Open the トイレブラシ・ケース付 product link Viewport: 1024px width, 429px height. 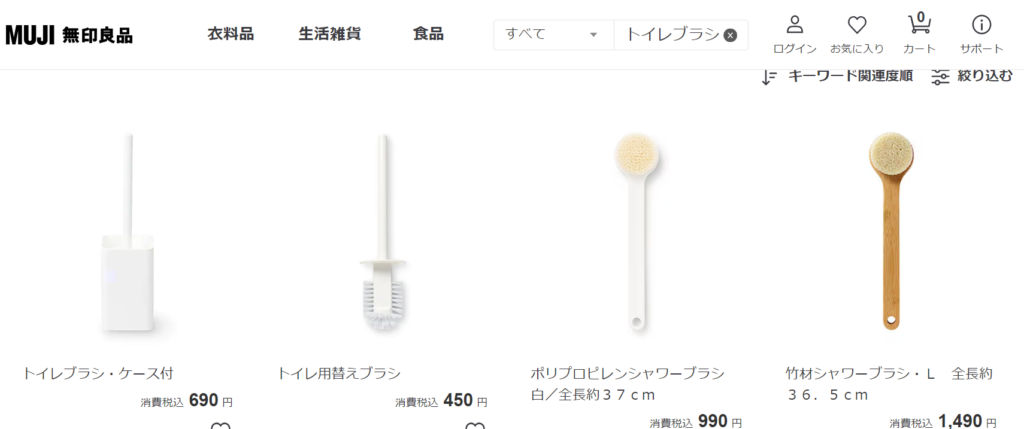click(98, 373)
